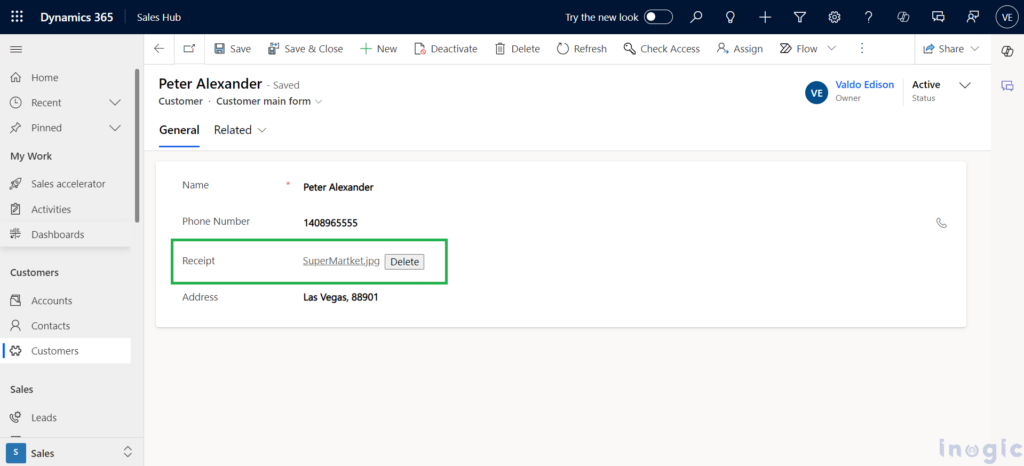Expand the Recent list in sidebar
Viewport: 1024px width, 466px height.
click(x=115, y=102)
